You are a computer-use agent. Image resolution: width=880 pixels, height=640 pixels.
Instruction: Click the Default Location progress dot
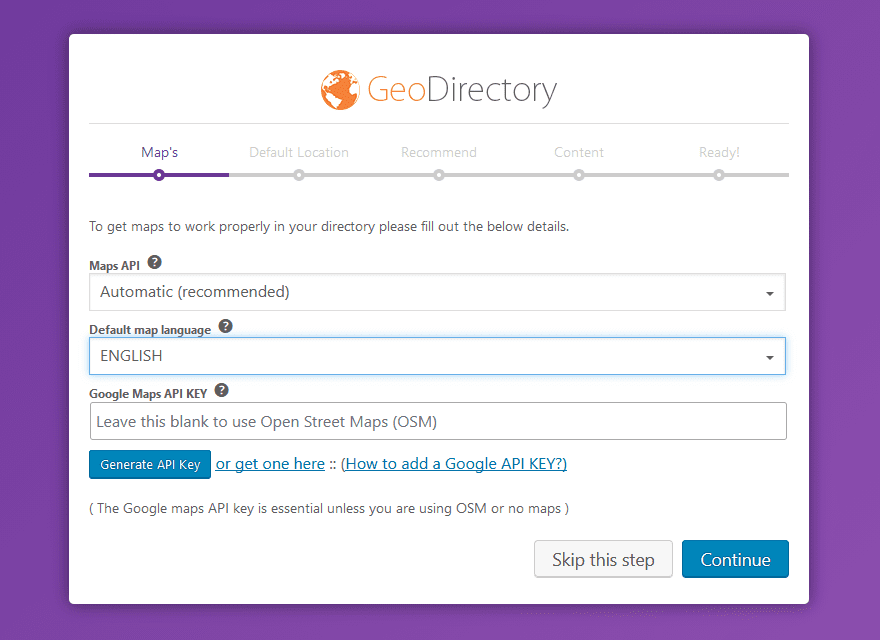coord(299,174)
